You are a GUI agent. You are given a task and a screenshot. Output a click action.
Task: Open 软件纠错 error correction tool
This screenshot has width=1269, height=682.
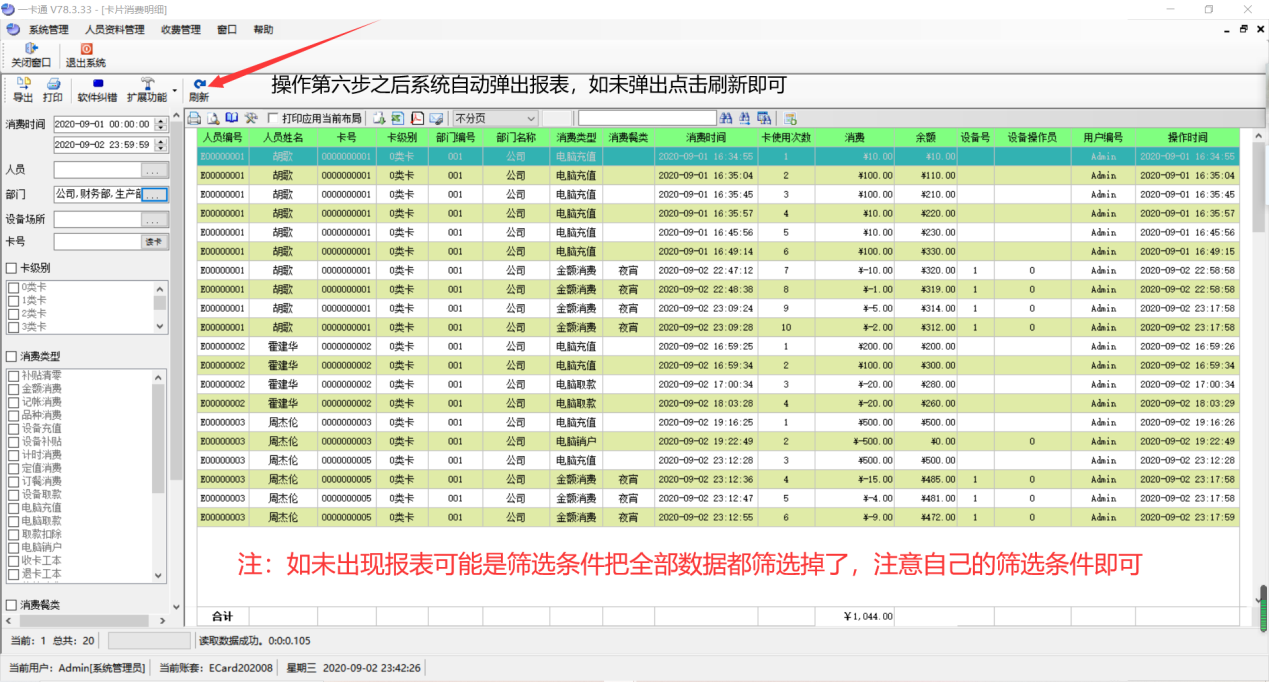[97, 84]
